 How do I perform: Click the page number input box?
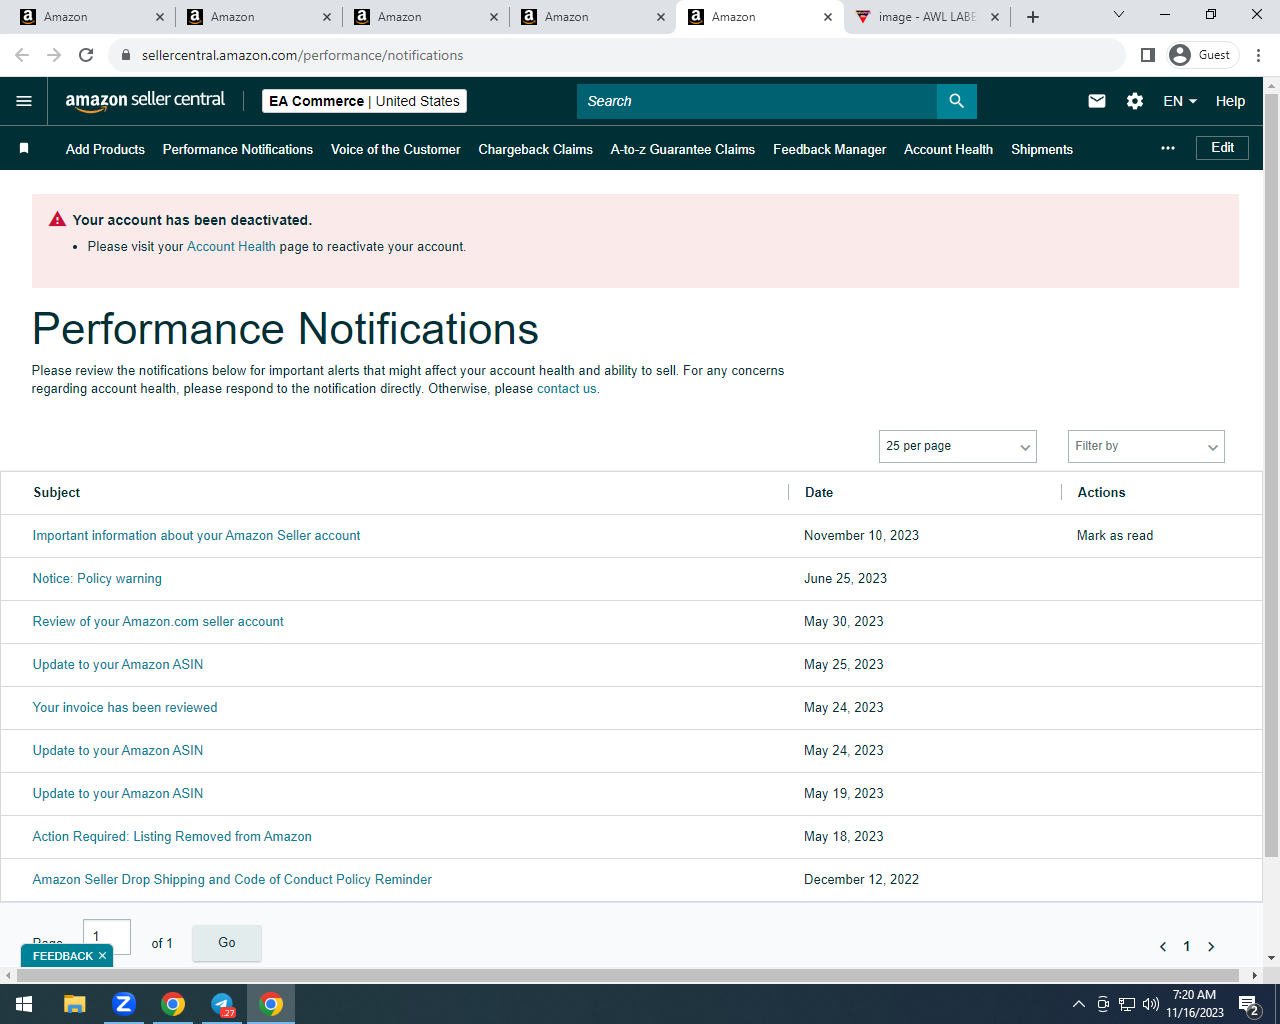tap(107, 937)
